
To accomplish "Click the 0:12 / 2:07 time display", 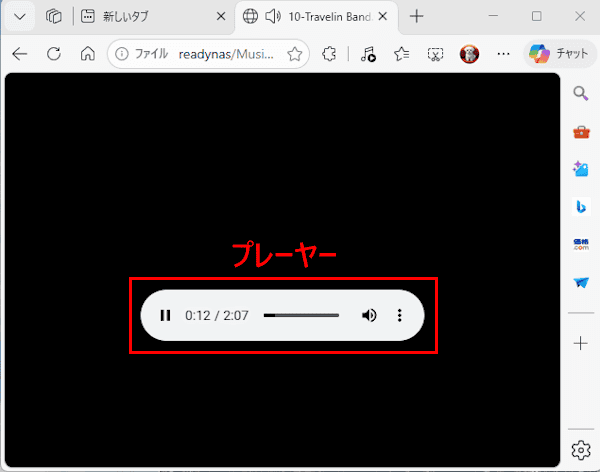I will point(217,315).
